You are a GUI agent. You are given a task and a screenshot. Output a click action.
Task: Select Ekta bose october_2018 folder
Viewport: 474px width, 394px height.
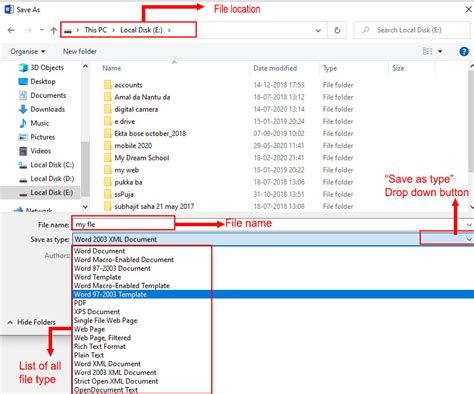pyautogui.click(x=150, y=134)
